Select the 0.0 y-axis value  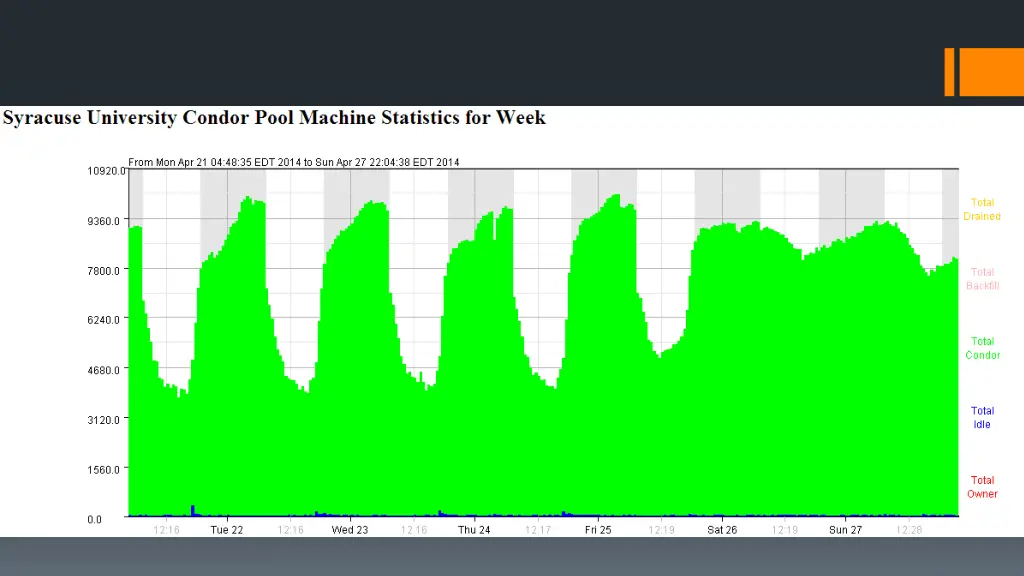tap(95, 519)
